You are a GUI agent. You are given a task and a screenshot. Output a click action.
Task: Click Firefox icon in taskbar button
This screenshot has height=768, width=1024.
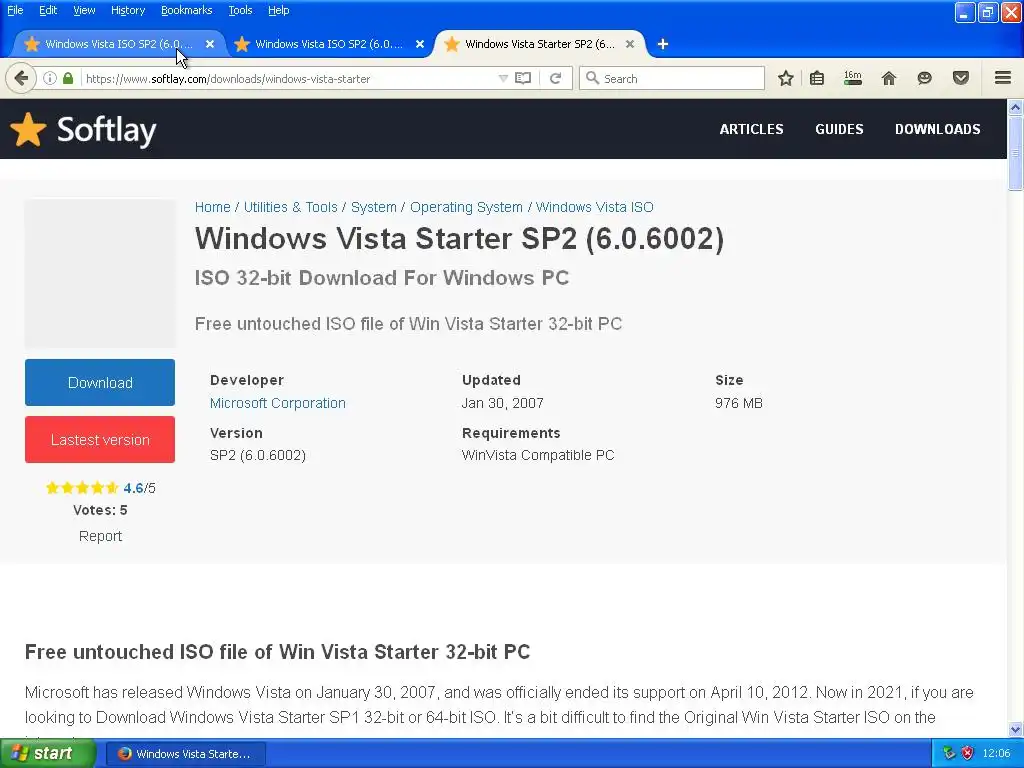pyautogui.click(x=125, y=754)
